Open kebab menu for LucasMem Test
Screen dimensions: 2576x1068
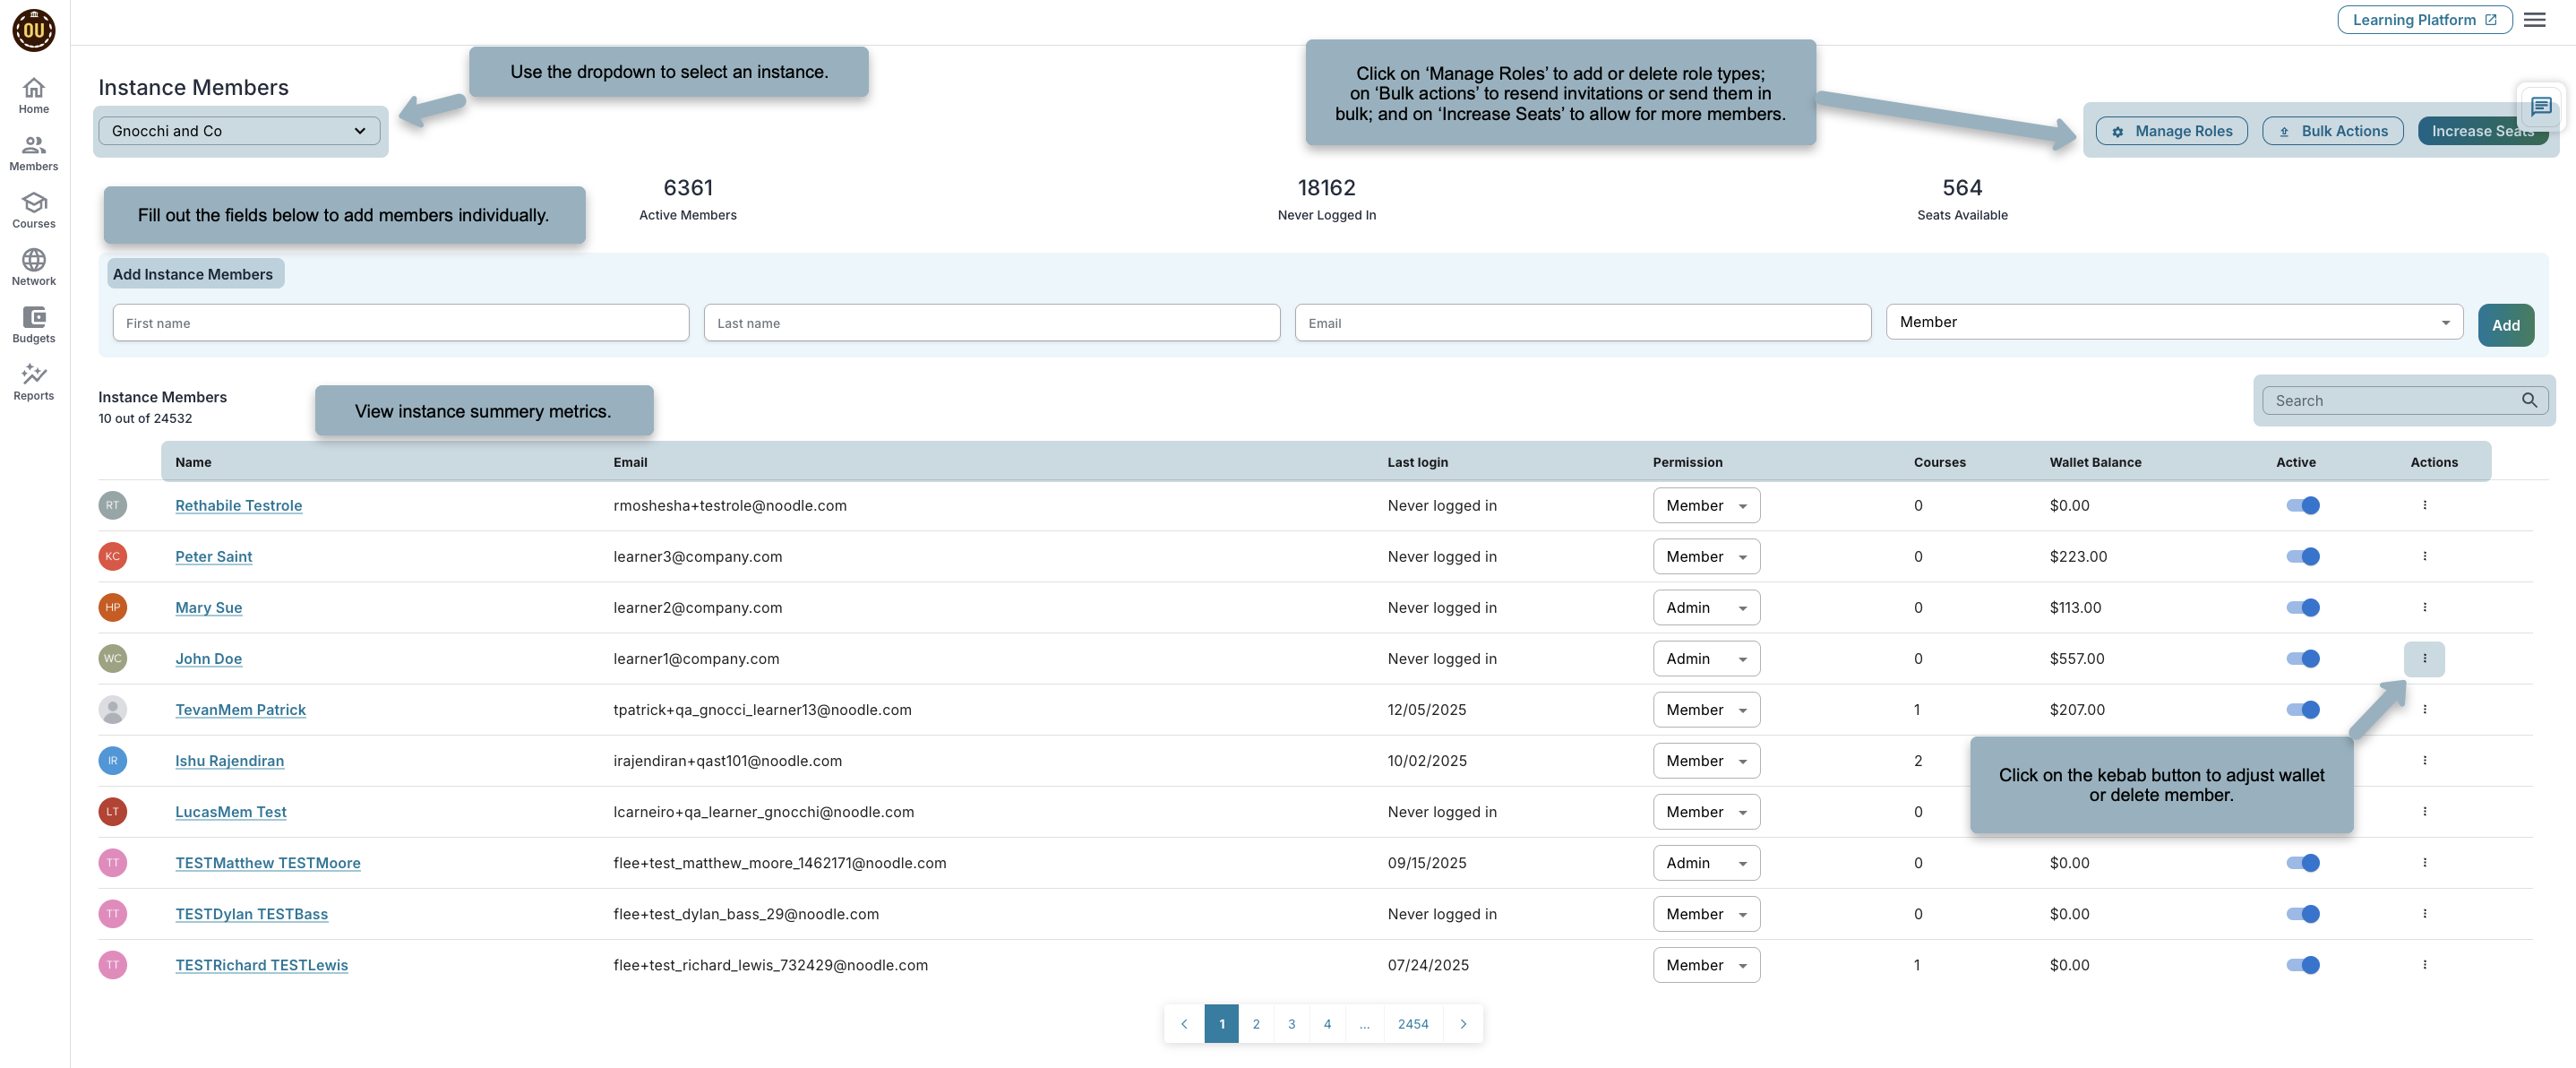[x=2424, y=811]
